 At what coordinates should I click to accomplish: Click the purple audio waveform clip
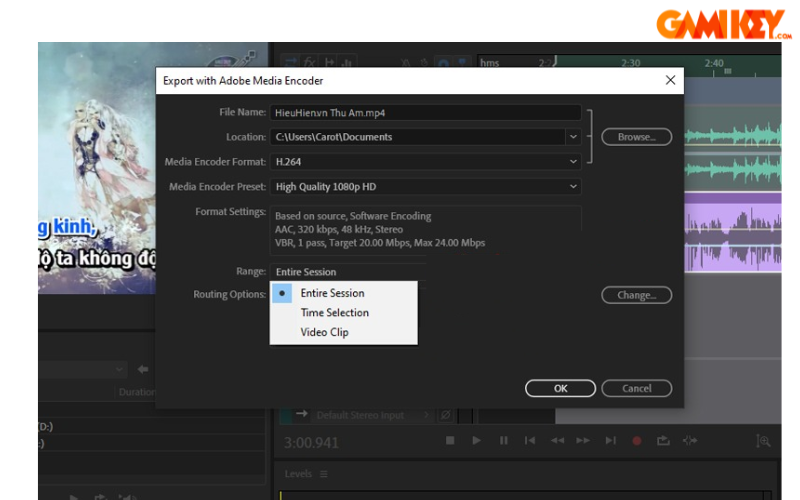(733, 233)
